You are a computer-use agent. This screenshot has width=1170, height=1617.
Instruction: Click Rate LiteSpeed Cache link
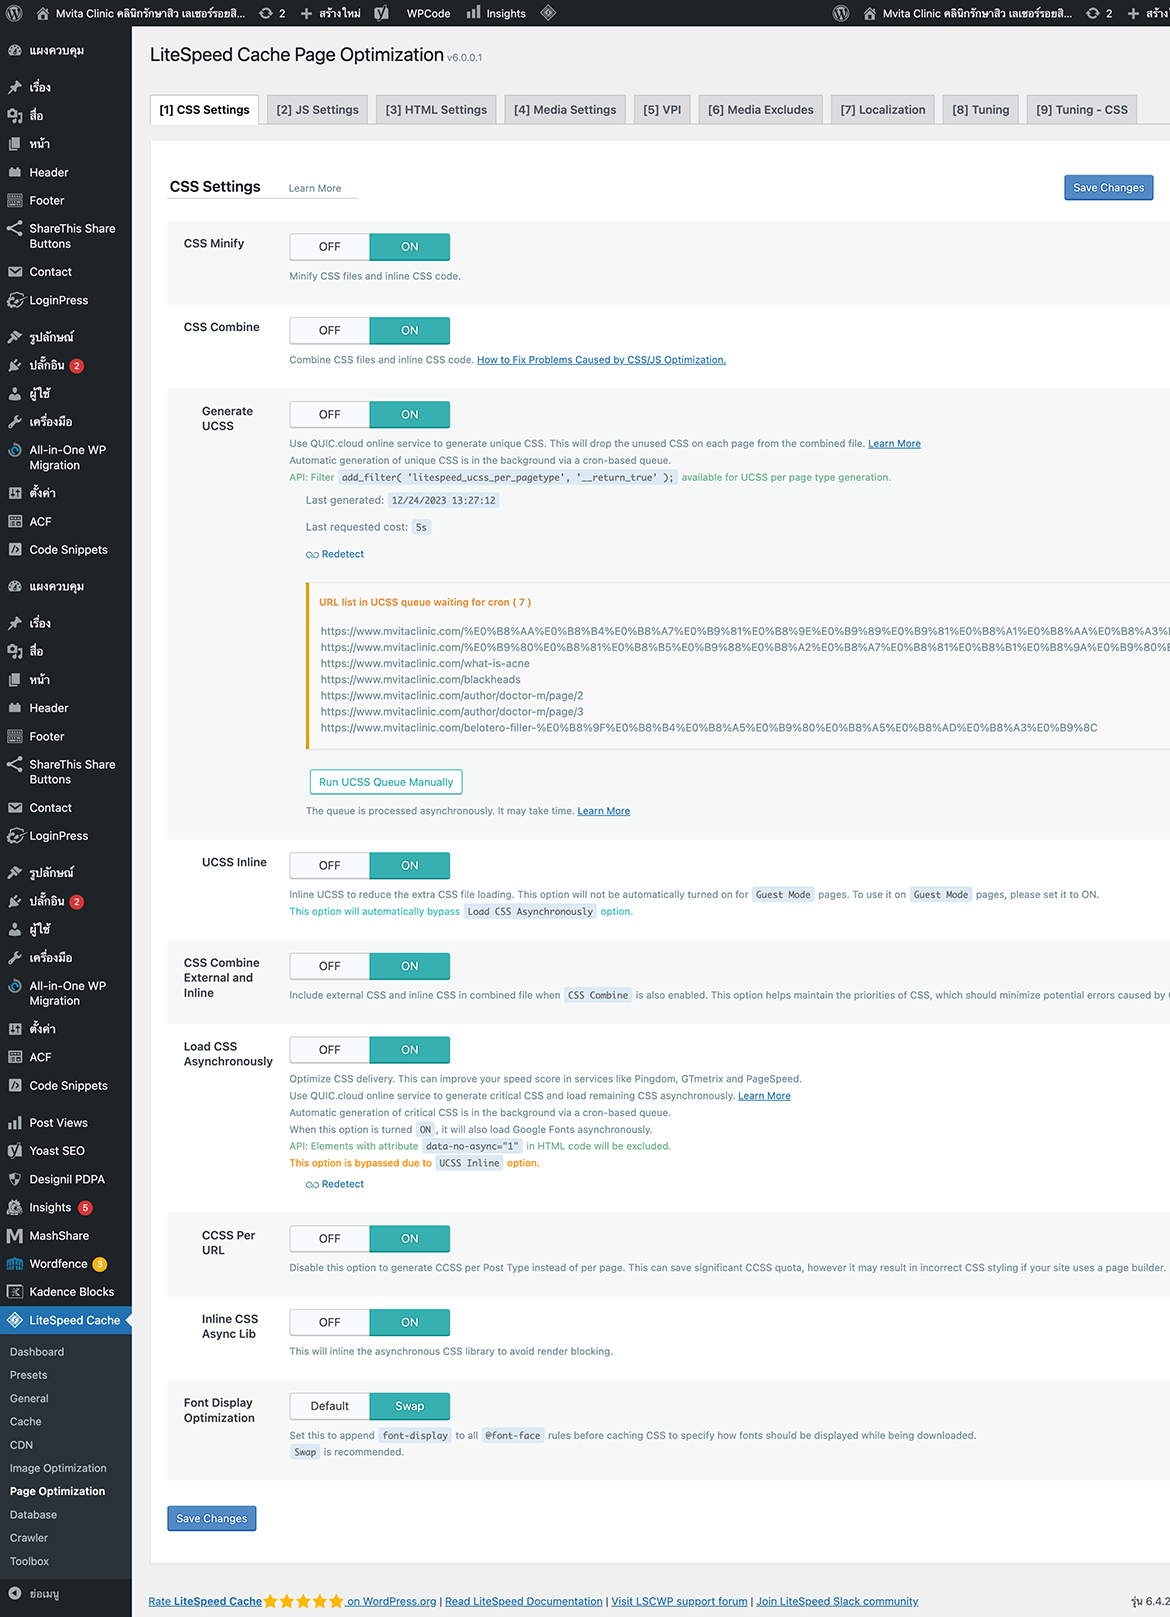(x=205, y=1602)
